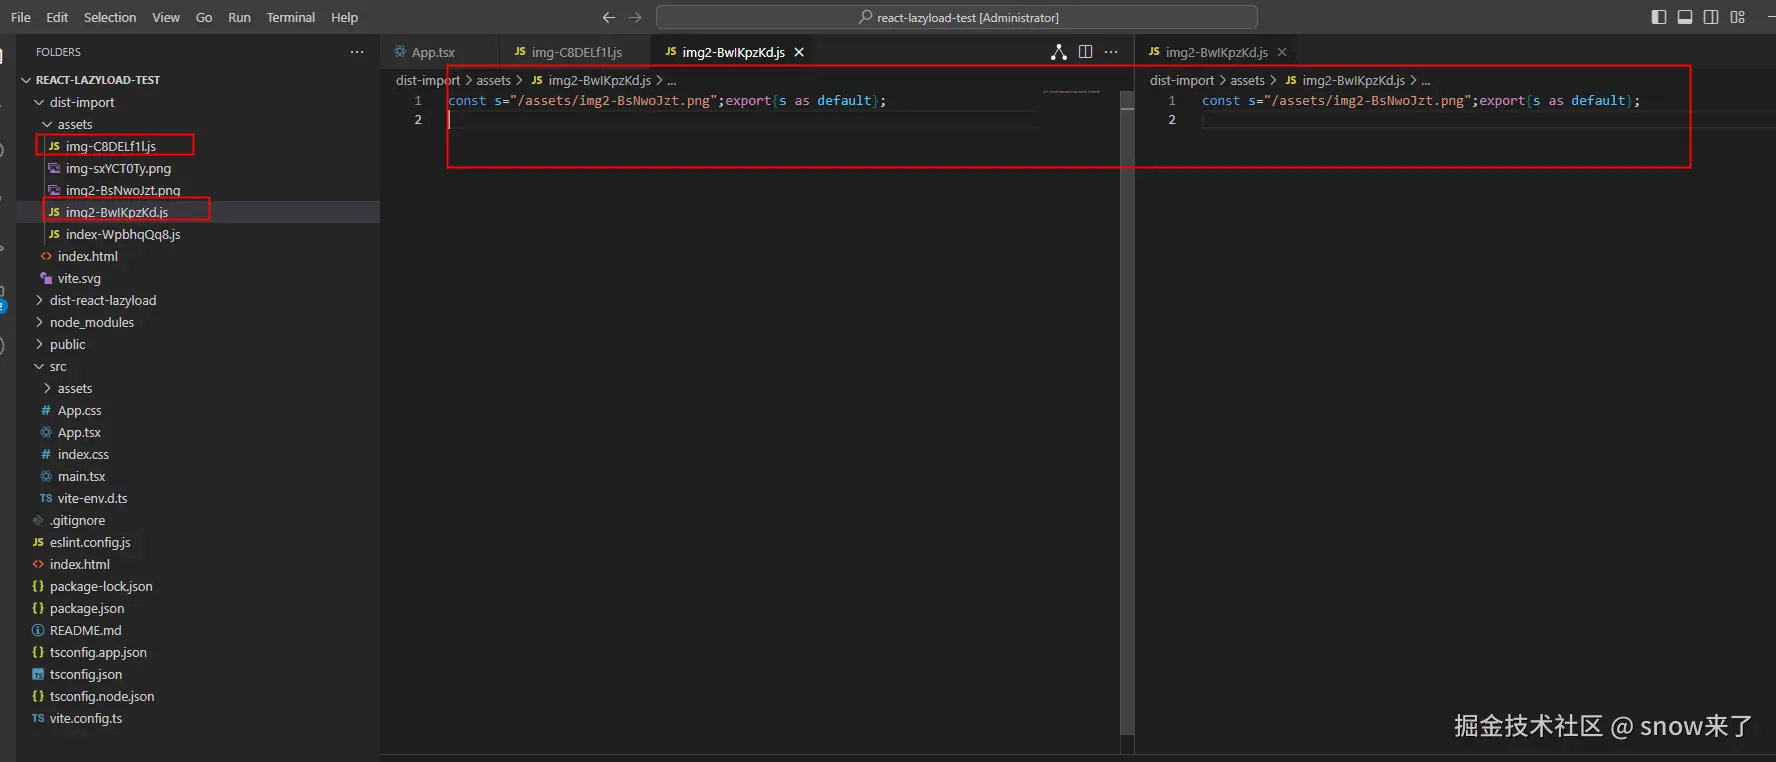1776x762 pixels.
Task: Go forward with the right arrow
Action: pyautogui.click(x=635, y=17)
